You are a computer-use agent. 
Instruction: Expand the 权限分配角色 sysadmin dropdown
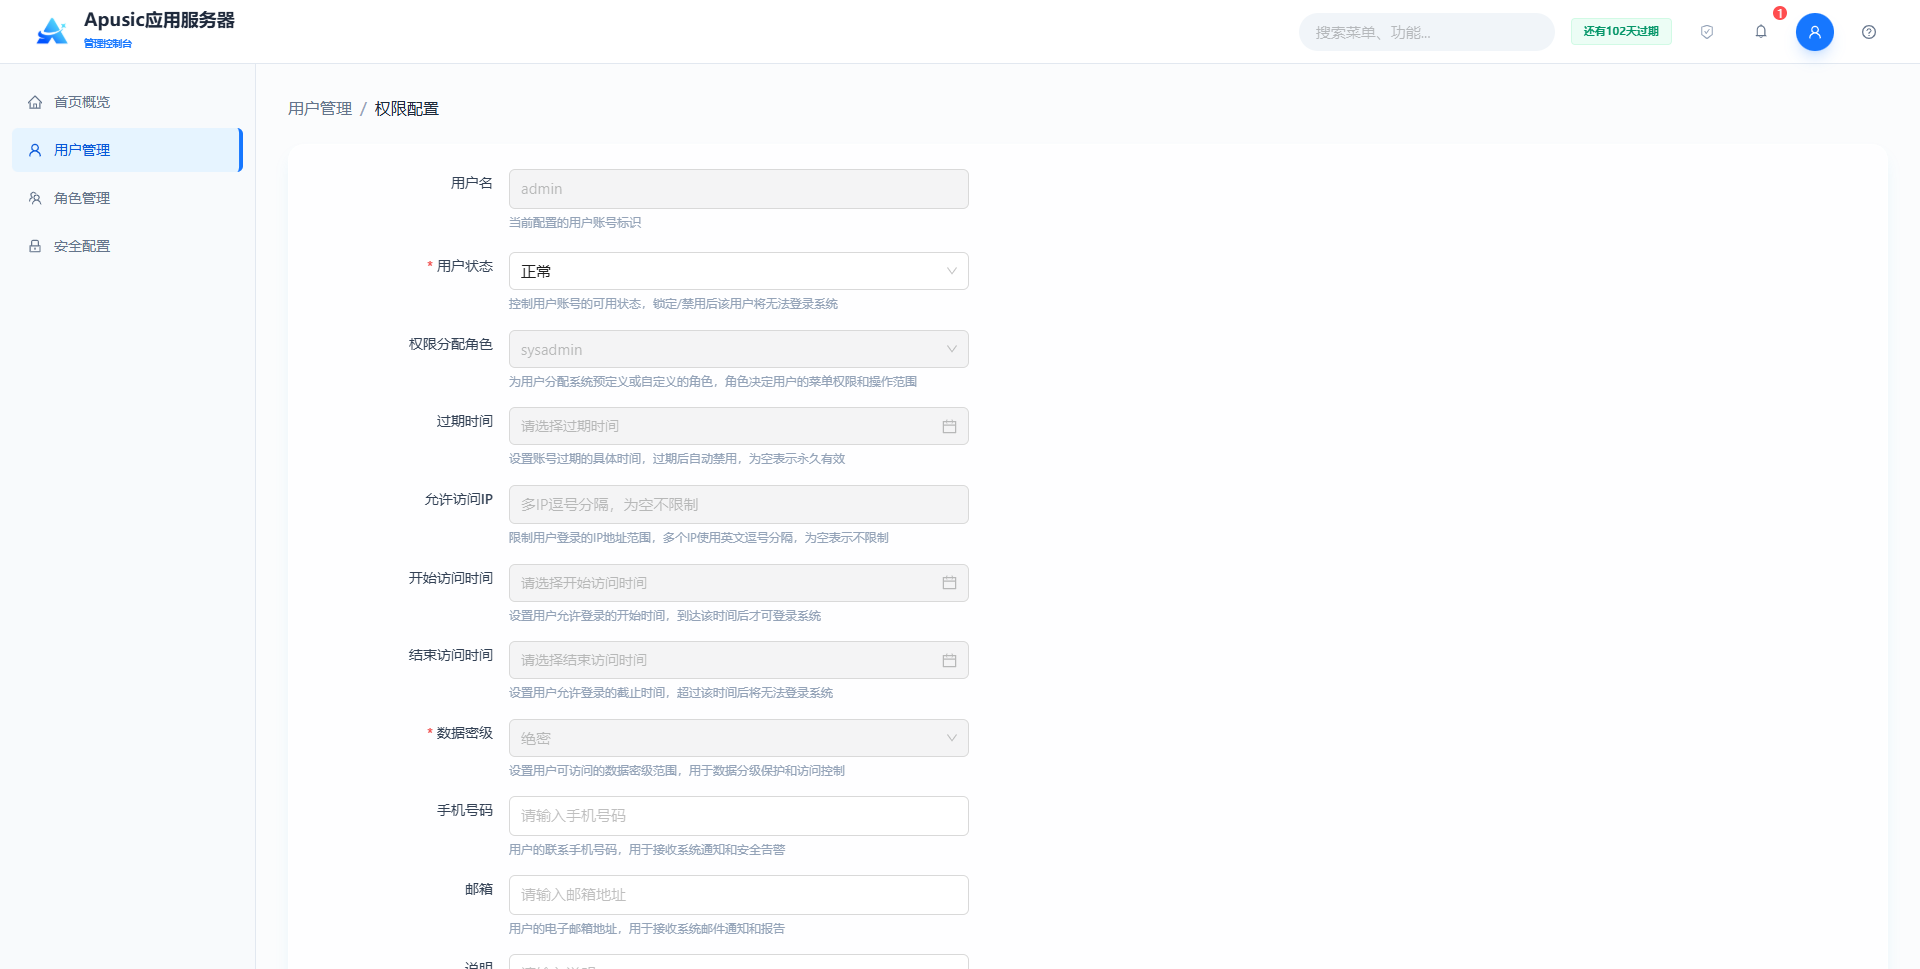pos(738,349)
